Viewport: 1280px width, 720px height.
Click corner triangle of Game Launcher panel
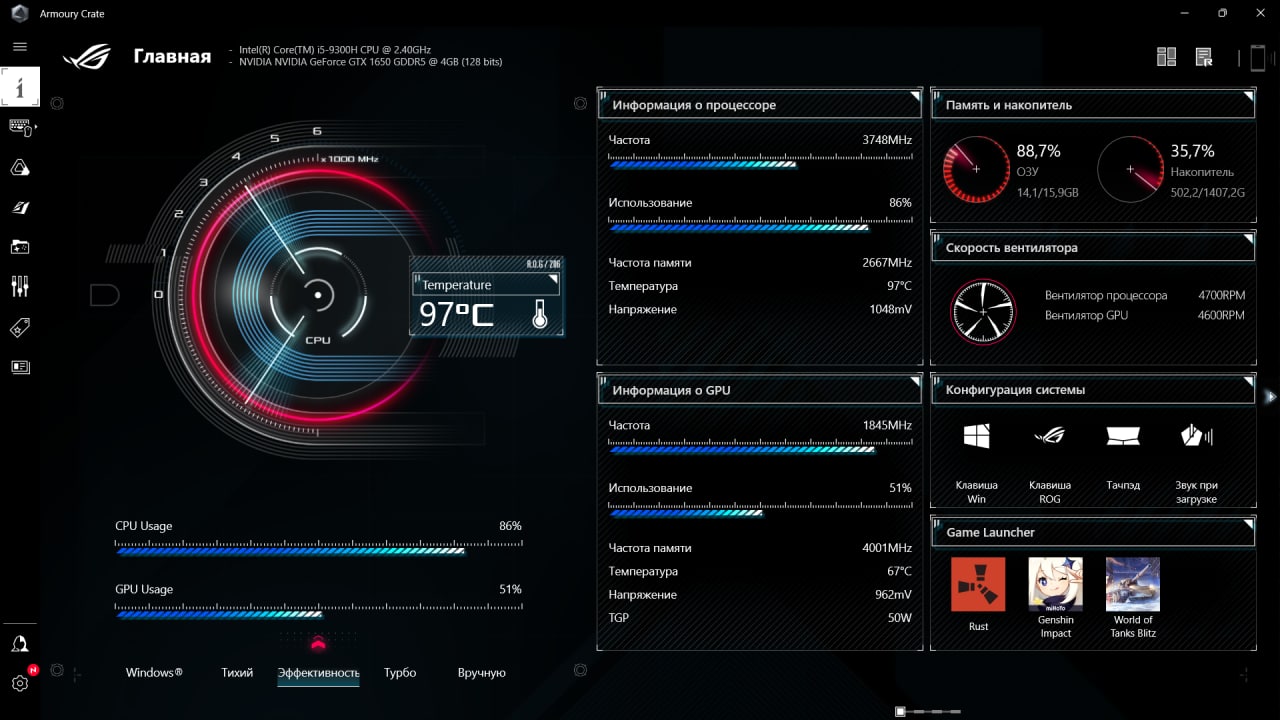click(x=1248, y=524)
